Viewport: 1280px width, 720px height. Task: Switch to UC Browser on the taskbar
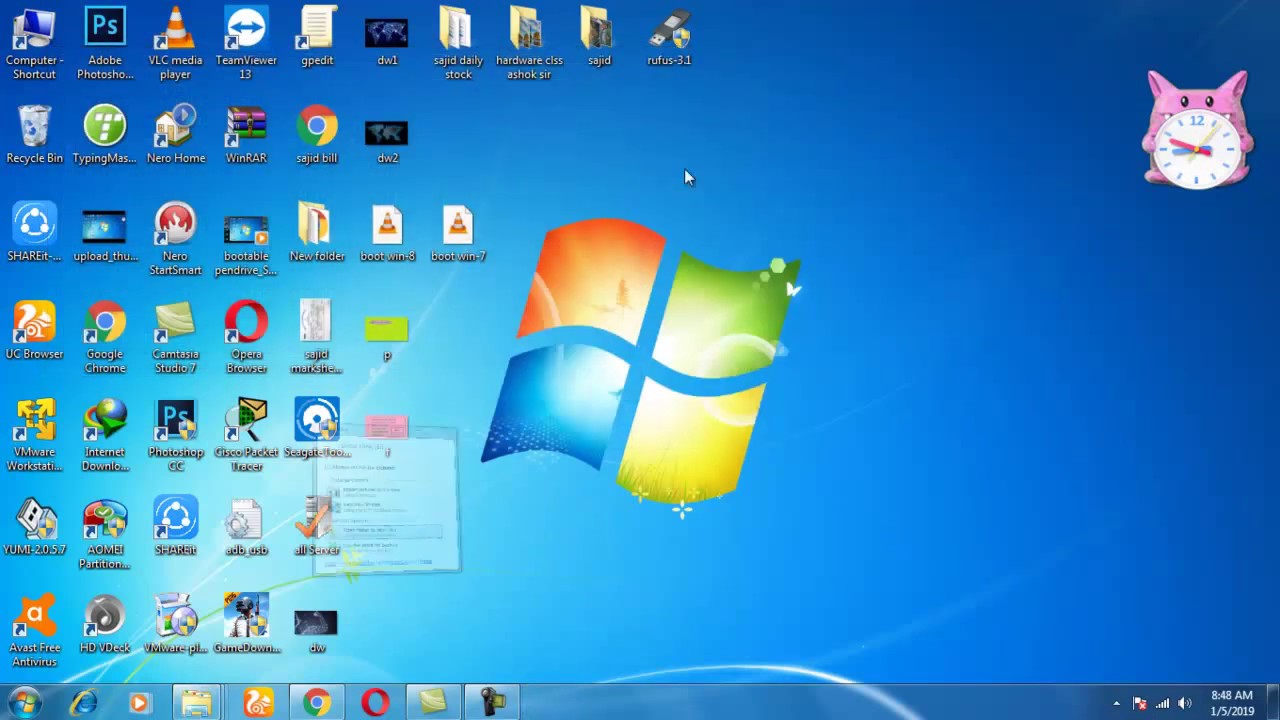258,703
